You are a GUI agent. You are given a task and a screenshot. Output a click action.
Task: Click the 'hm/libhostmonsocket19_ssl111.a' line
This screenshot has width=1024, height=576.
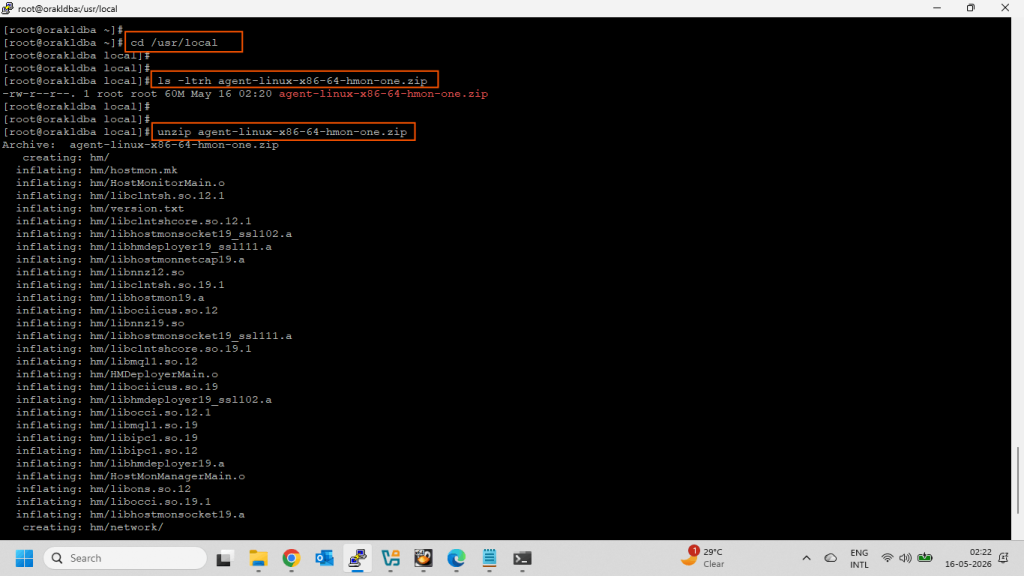tap(154, 336)
